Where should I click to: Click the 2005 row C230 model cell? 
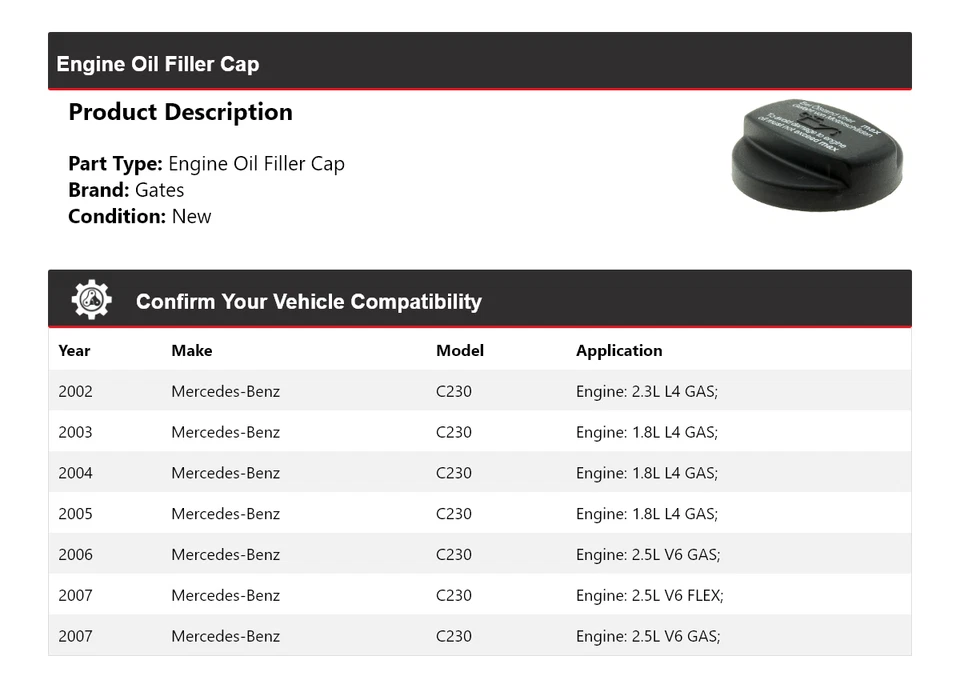(x=454, y=514)
